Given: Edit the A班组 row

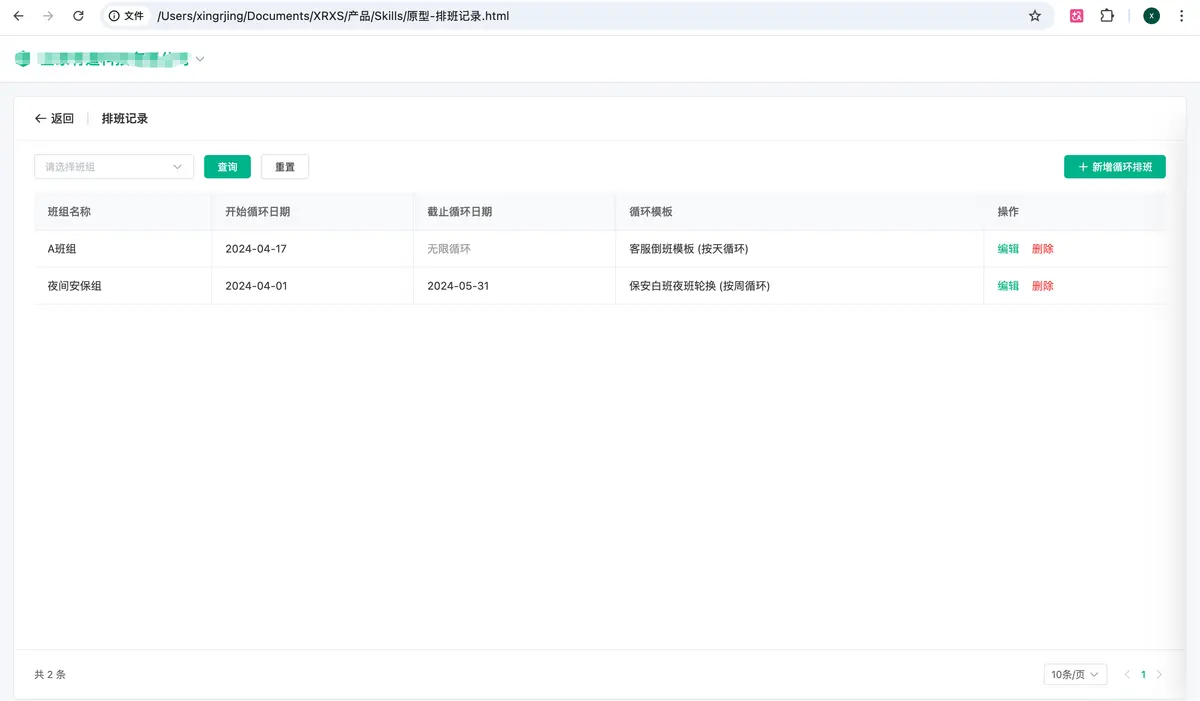Looking at the screenshot, I should 1008,249.
